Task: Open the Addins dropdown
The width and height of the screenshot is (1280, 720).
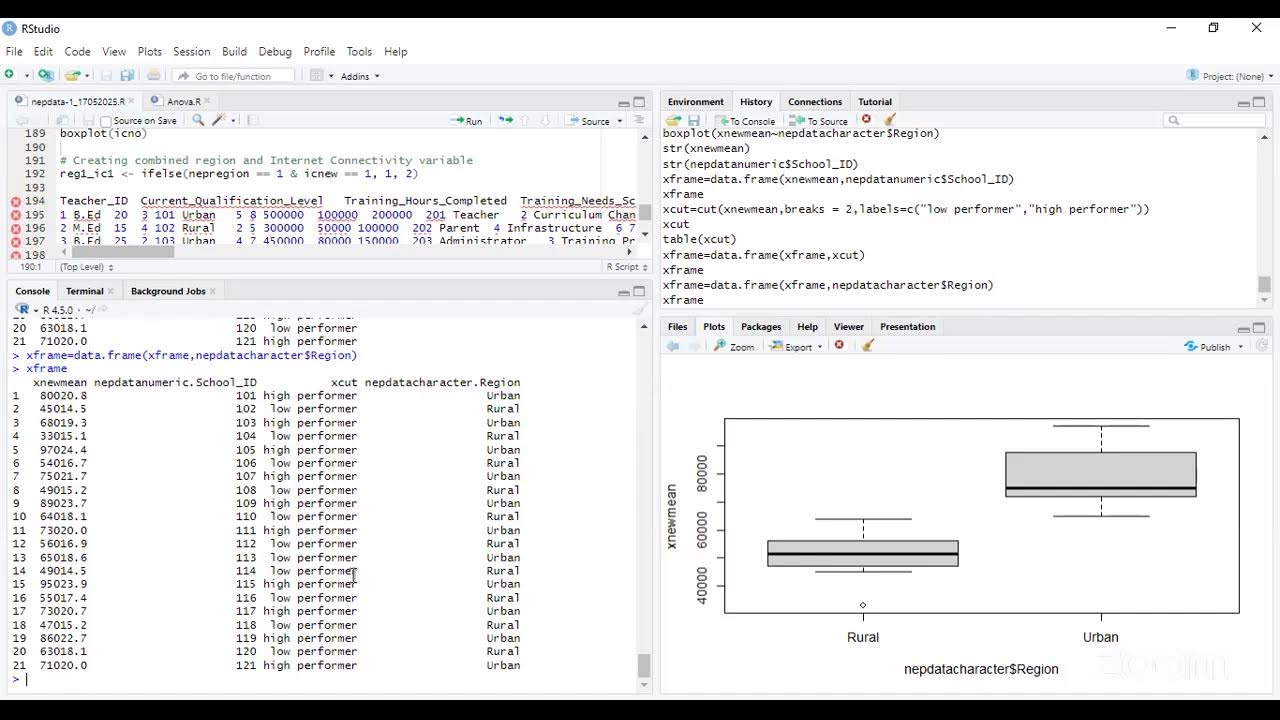Action: 360,76
